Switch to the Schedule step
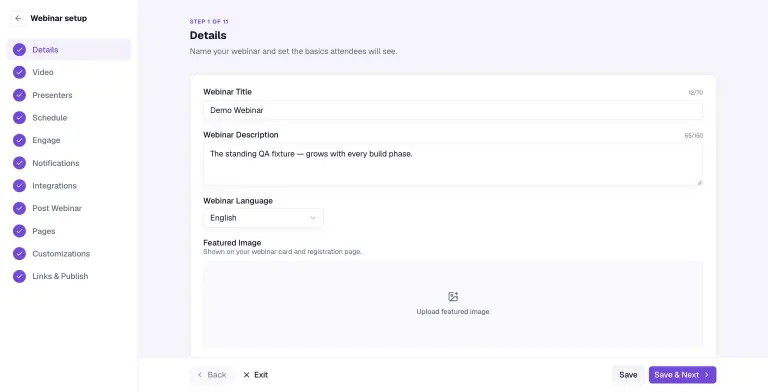This screenshot has height=392, width=768. (x=69, y=118)
